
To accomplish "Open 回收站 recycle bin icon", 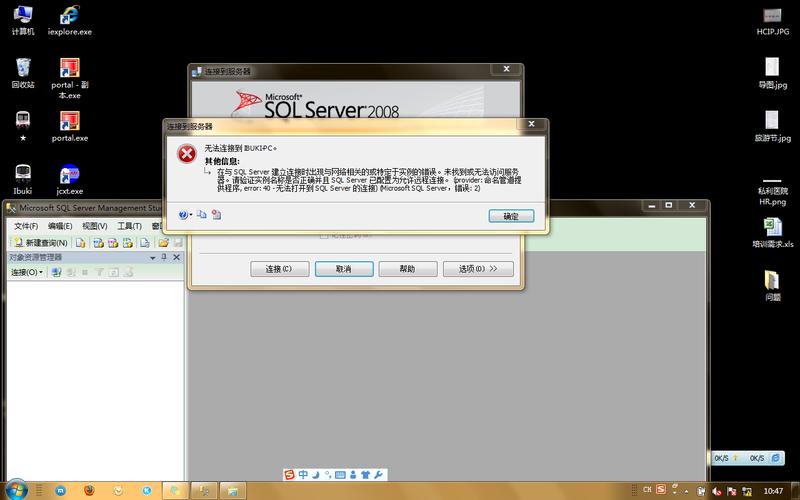I will [x=23, y=73].
